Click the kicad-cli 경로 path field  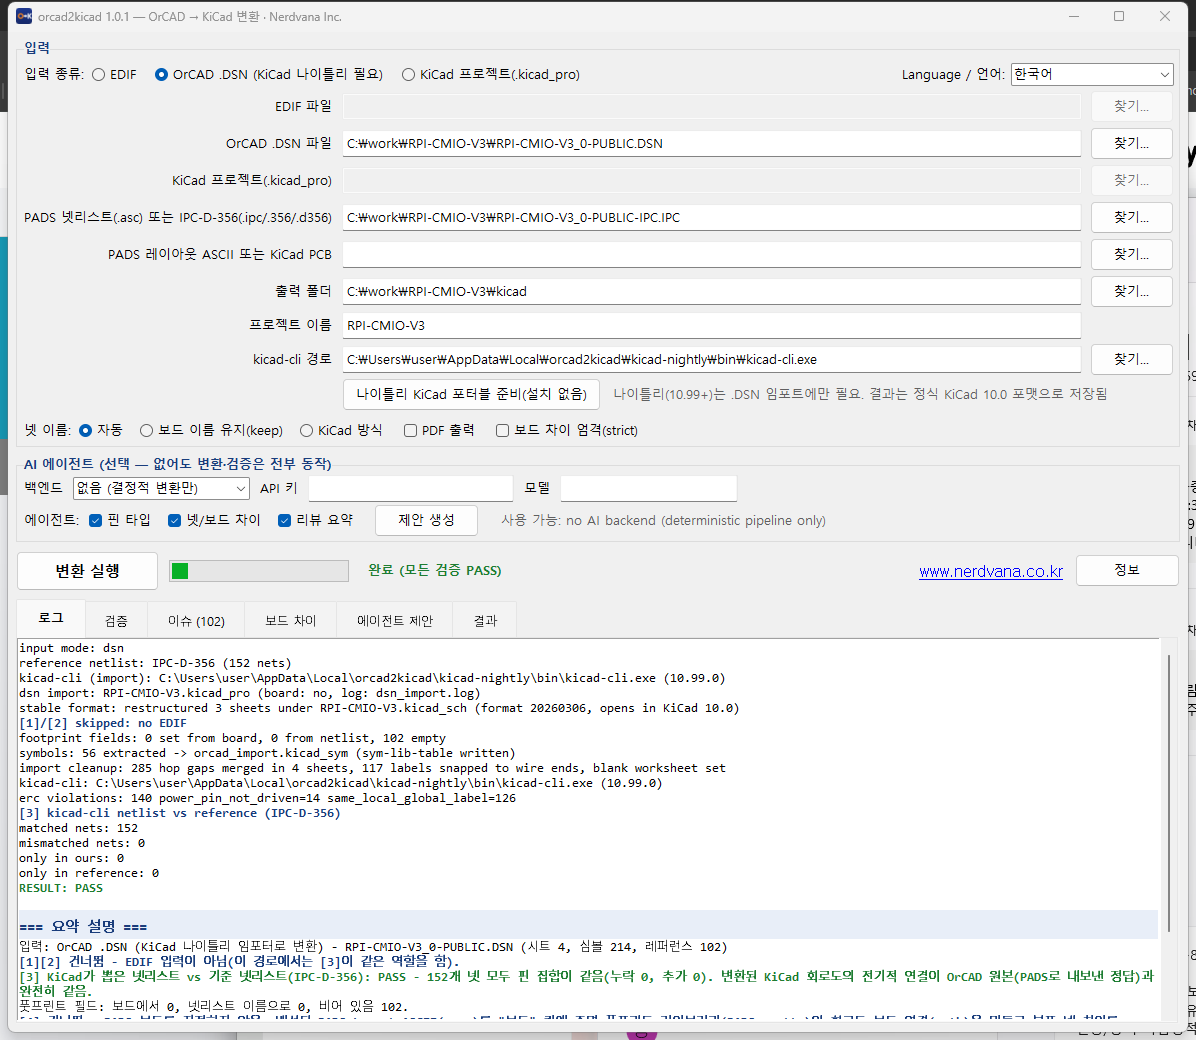coord(712,359)
